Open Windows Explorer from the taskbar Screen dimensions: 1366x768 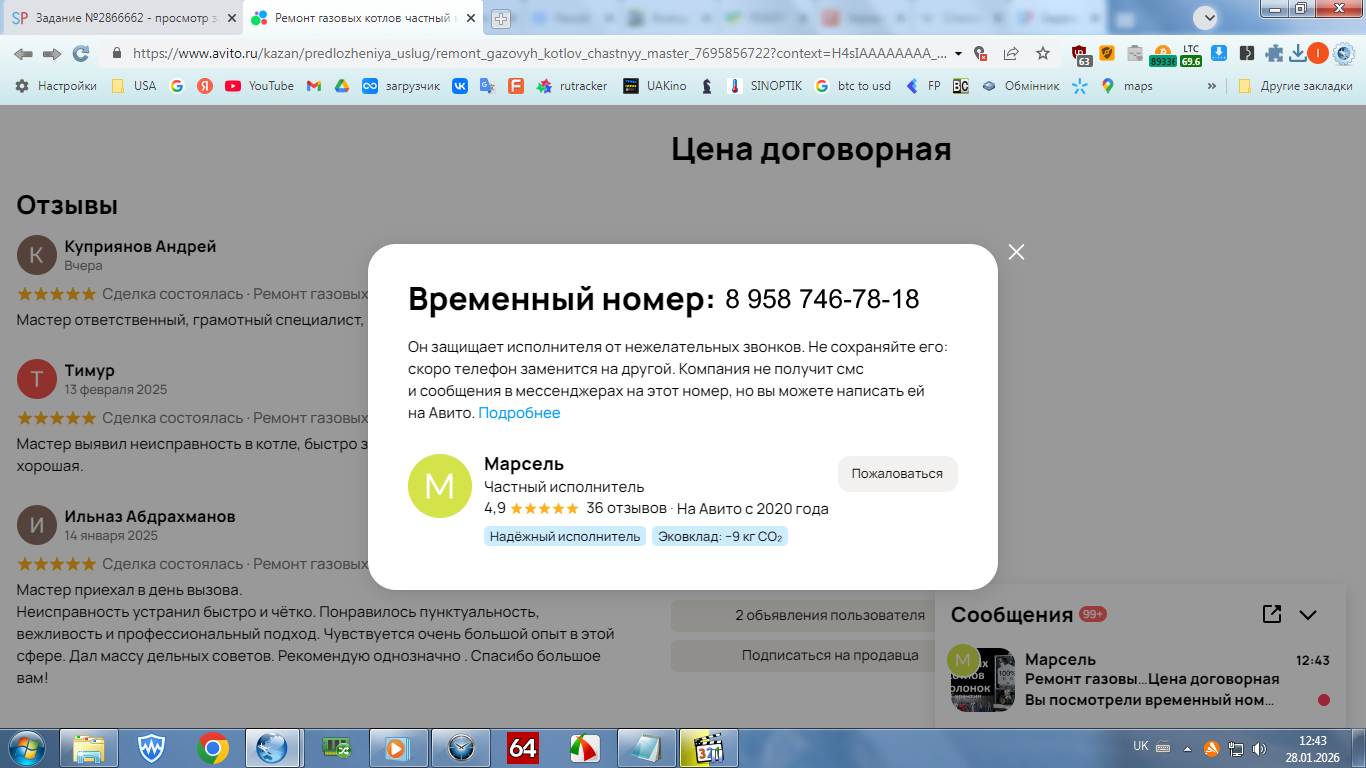[x=89, y=748]
